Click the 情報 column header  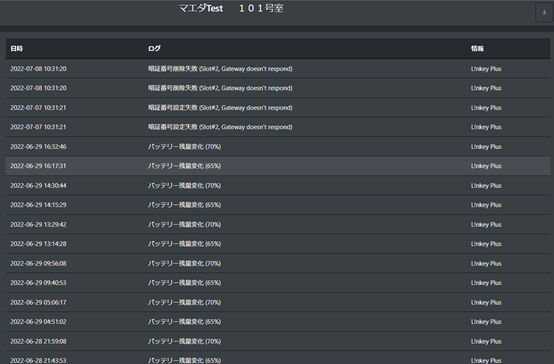(477, 48)
